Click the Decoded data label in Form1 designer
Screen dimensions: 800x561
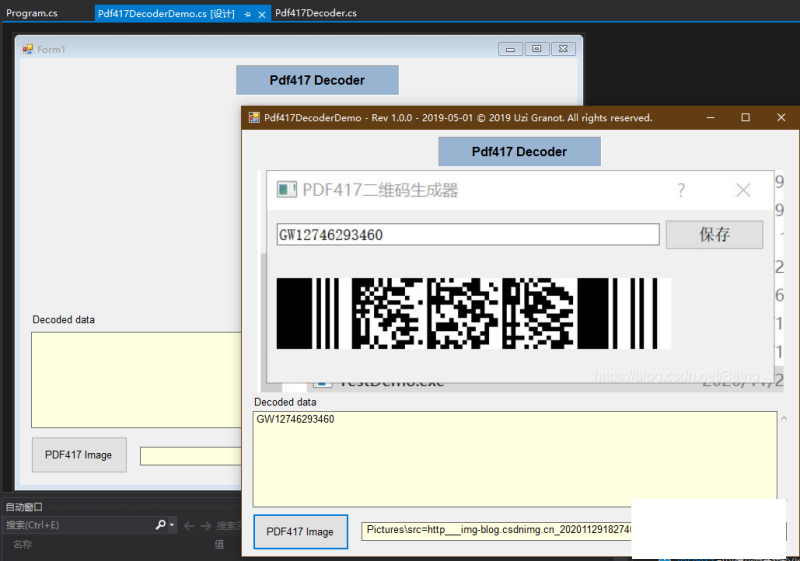click(x=63, y=320)
